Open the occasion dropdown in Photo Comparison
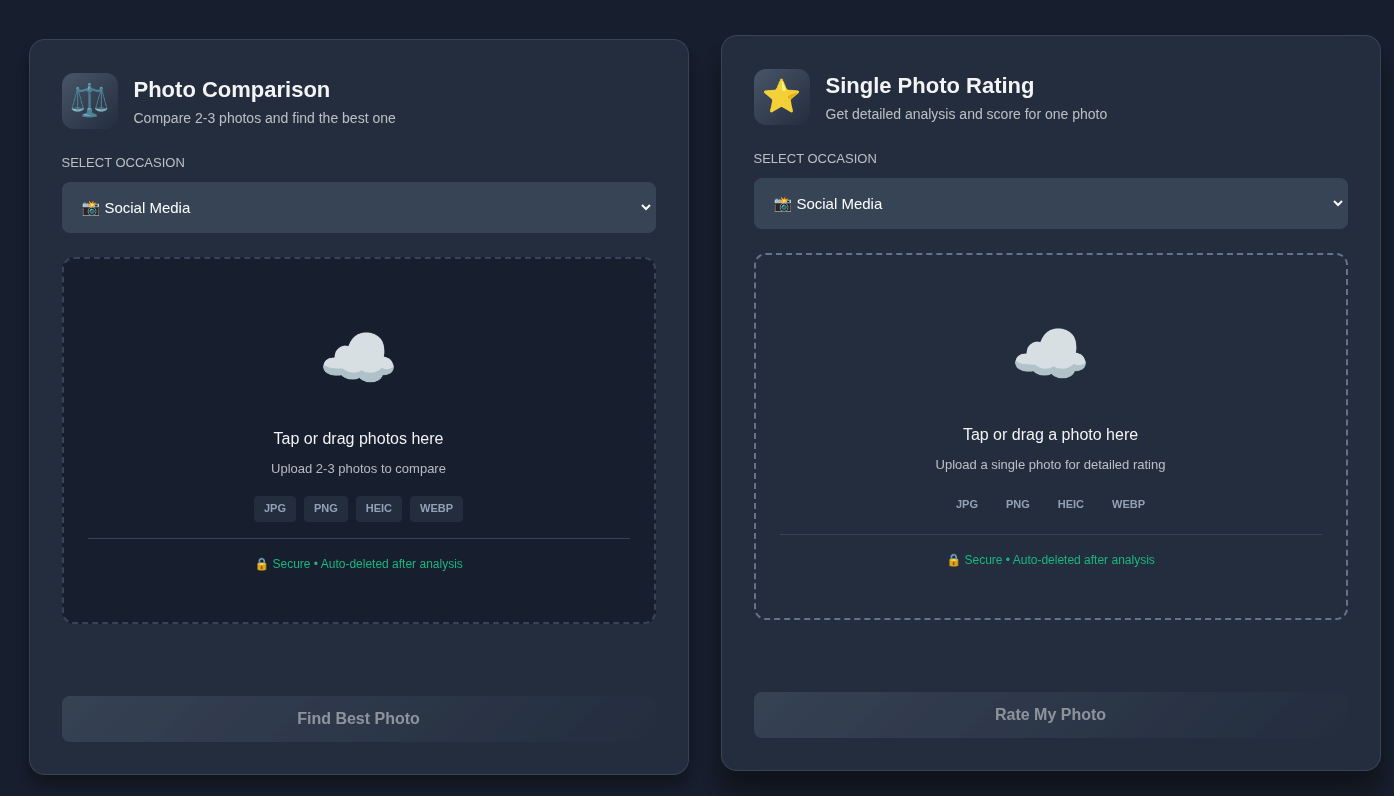This screenshot has height=796, width=1394. [x=358, y=208]
